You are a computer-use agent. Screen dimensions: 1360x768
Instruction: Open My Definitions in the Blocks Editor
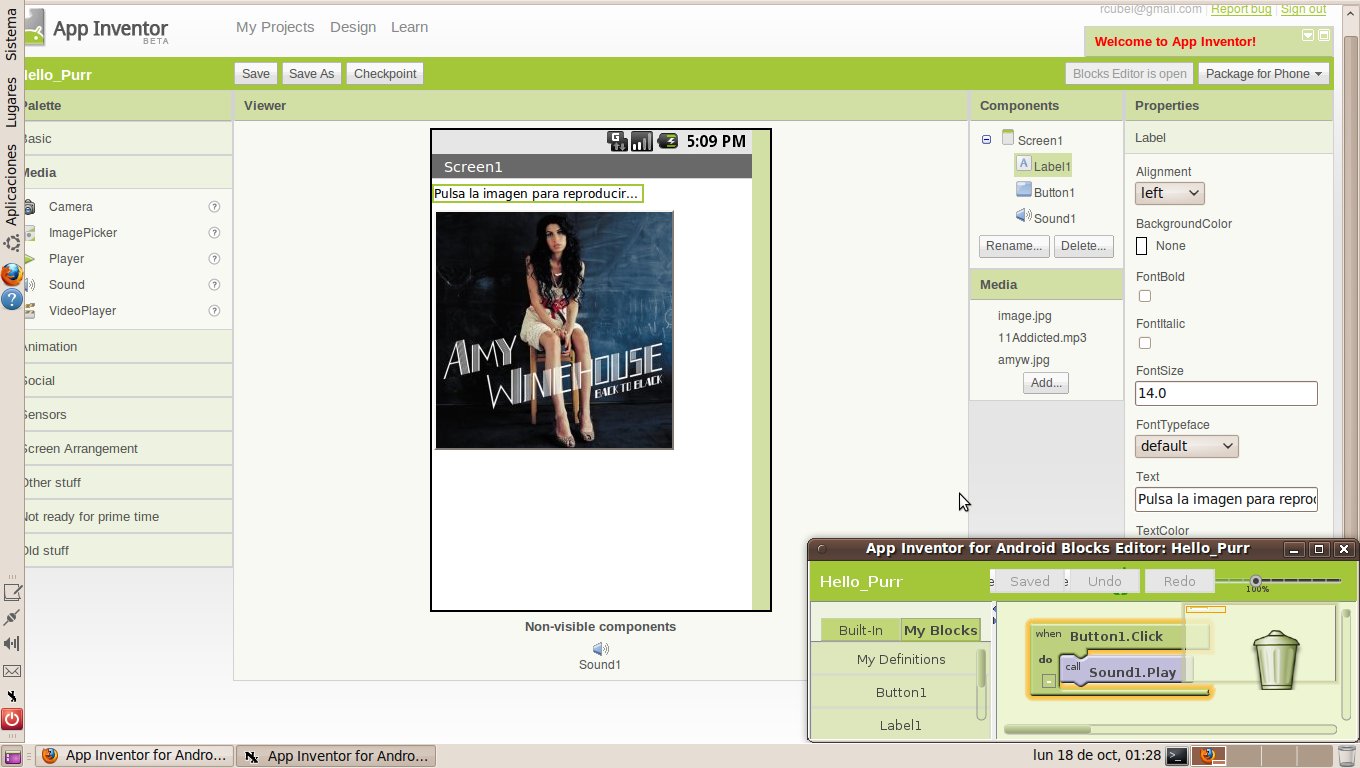[901, 659]
